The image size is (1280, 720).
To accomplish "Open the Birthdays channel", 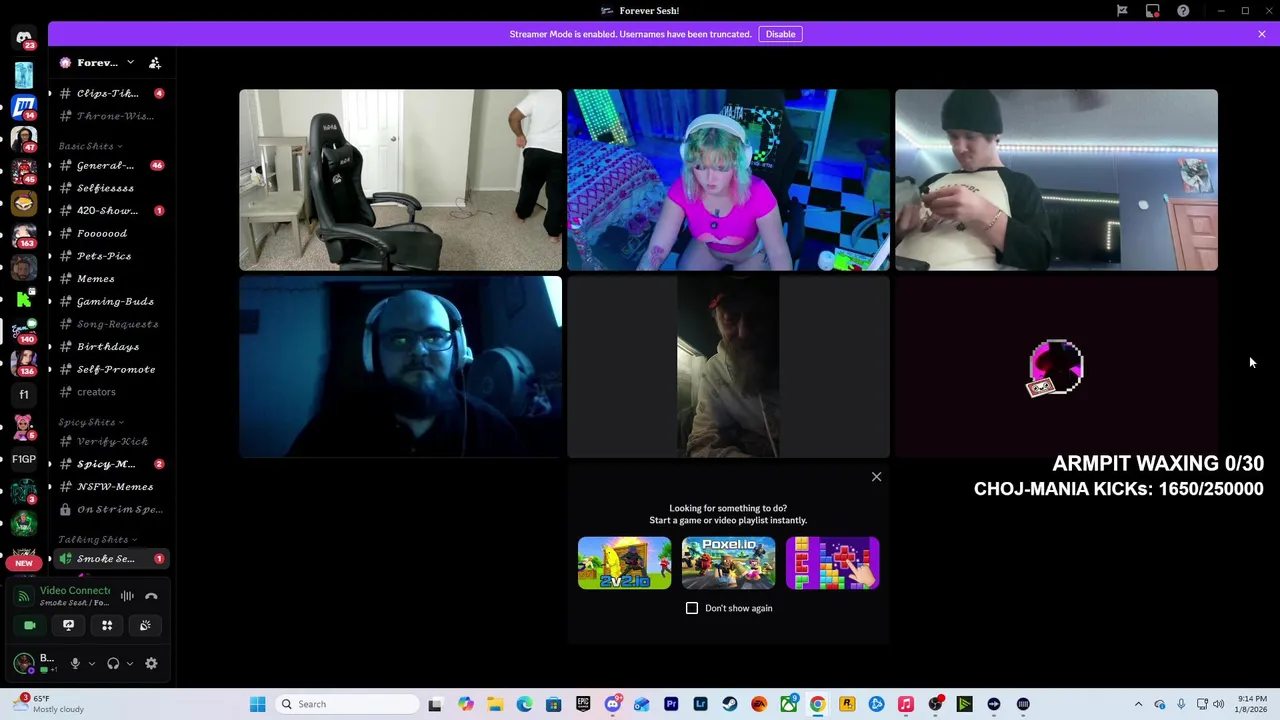I will (110, 347).
